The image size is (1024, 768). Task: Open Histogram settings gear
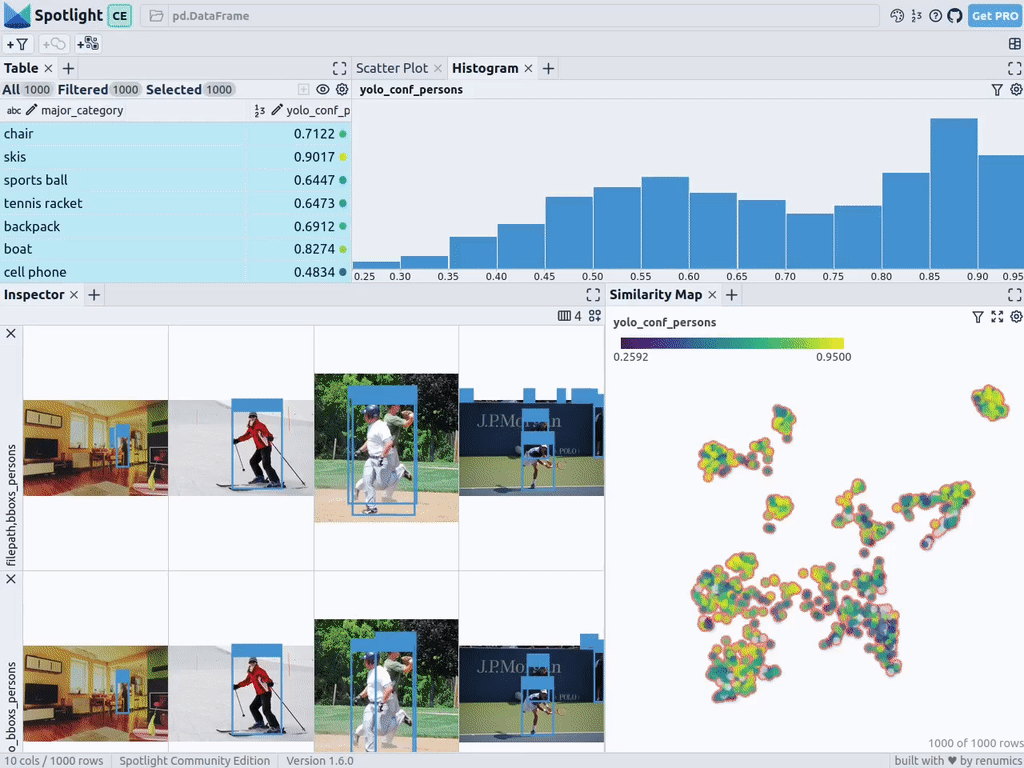(1015, 90)
